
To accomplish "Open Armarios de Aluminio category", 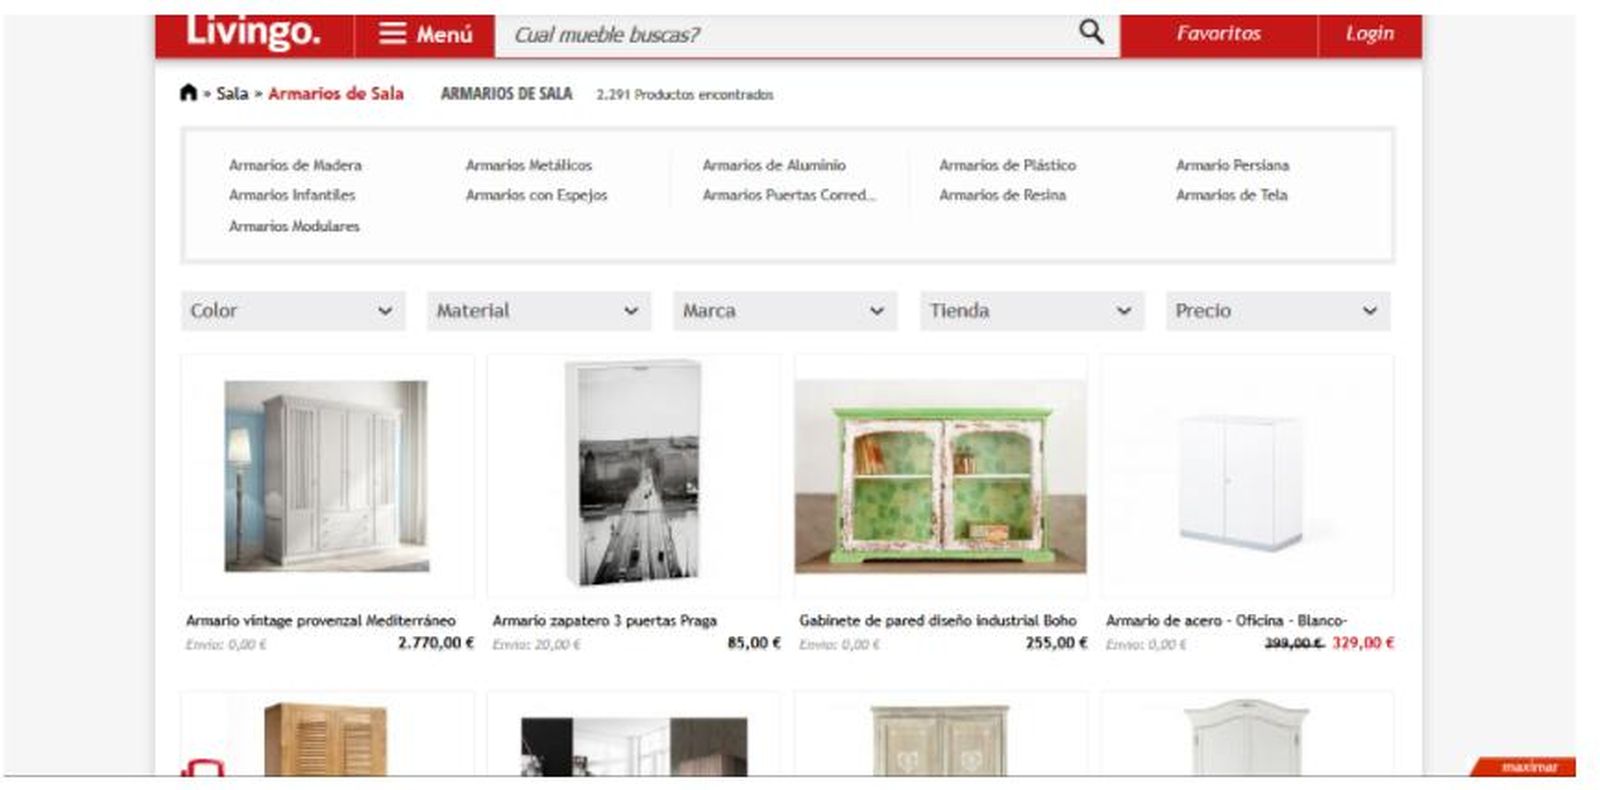I will tap(773, 165).
